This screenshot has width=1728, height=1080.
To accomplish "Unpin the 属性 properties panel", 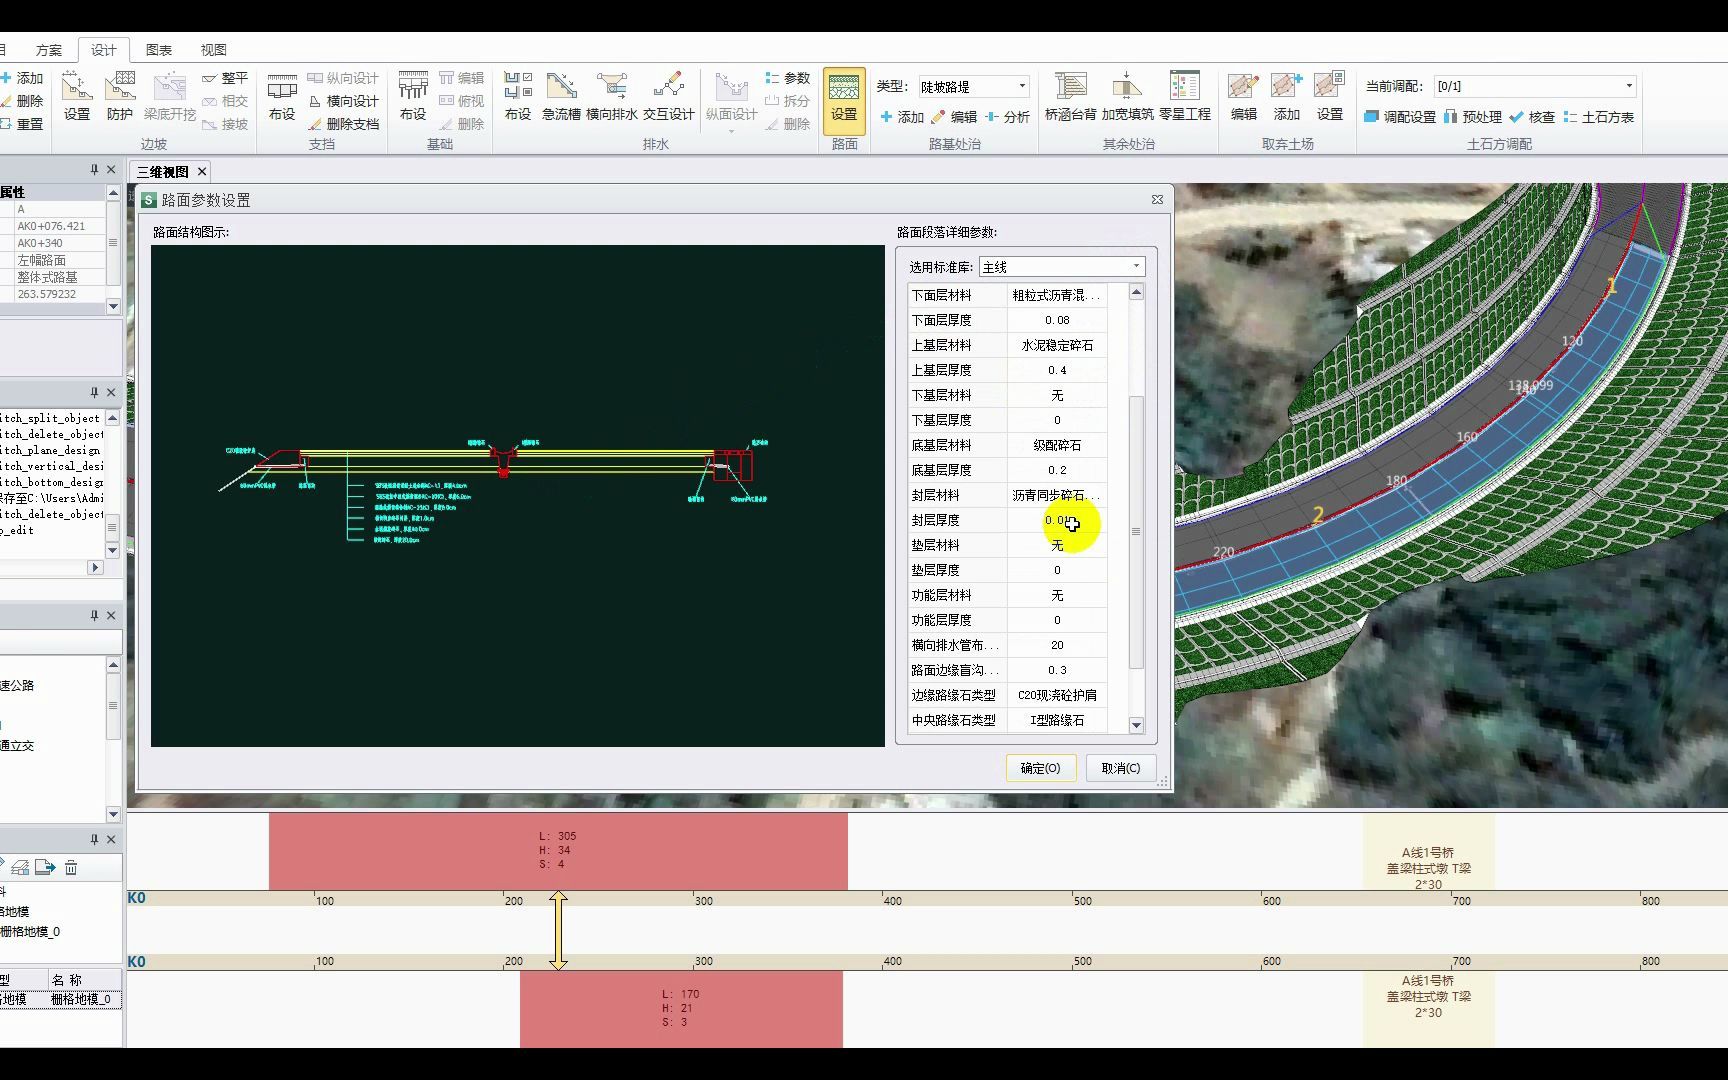I will (95, 170).
